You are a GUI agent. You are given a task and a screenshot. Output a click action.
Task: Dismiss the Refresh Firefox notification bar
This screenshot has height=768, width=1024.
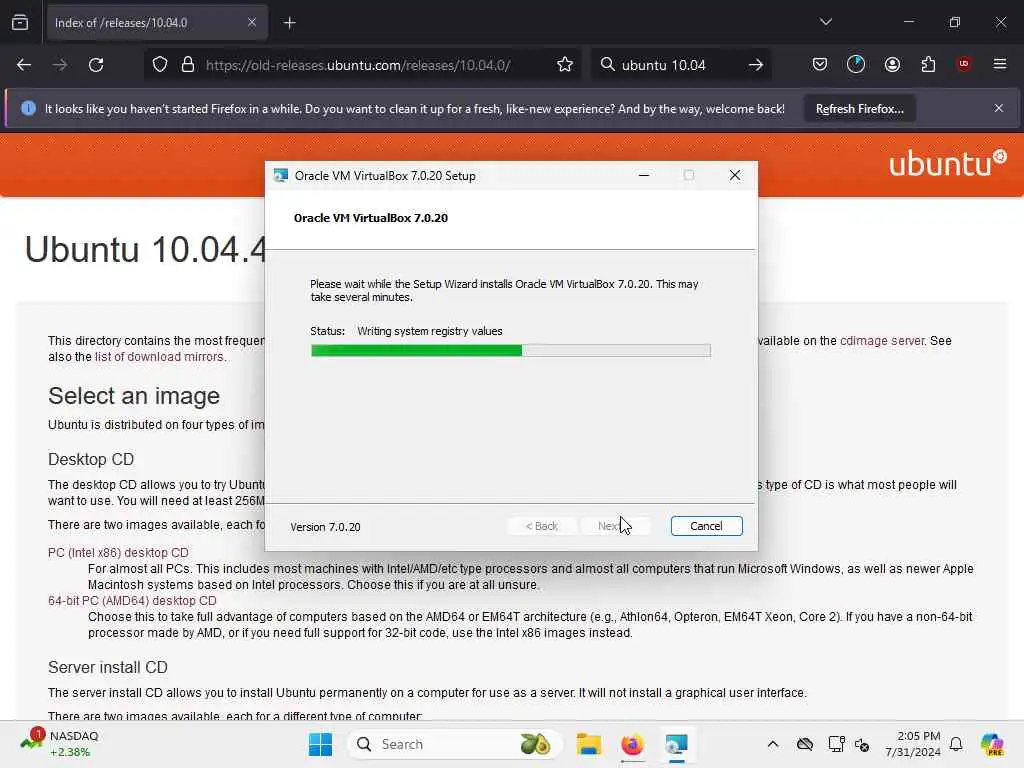point(999,108)
